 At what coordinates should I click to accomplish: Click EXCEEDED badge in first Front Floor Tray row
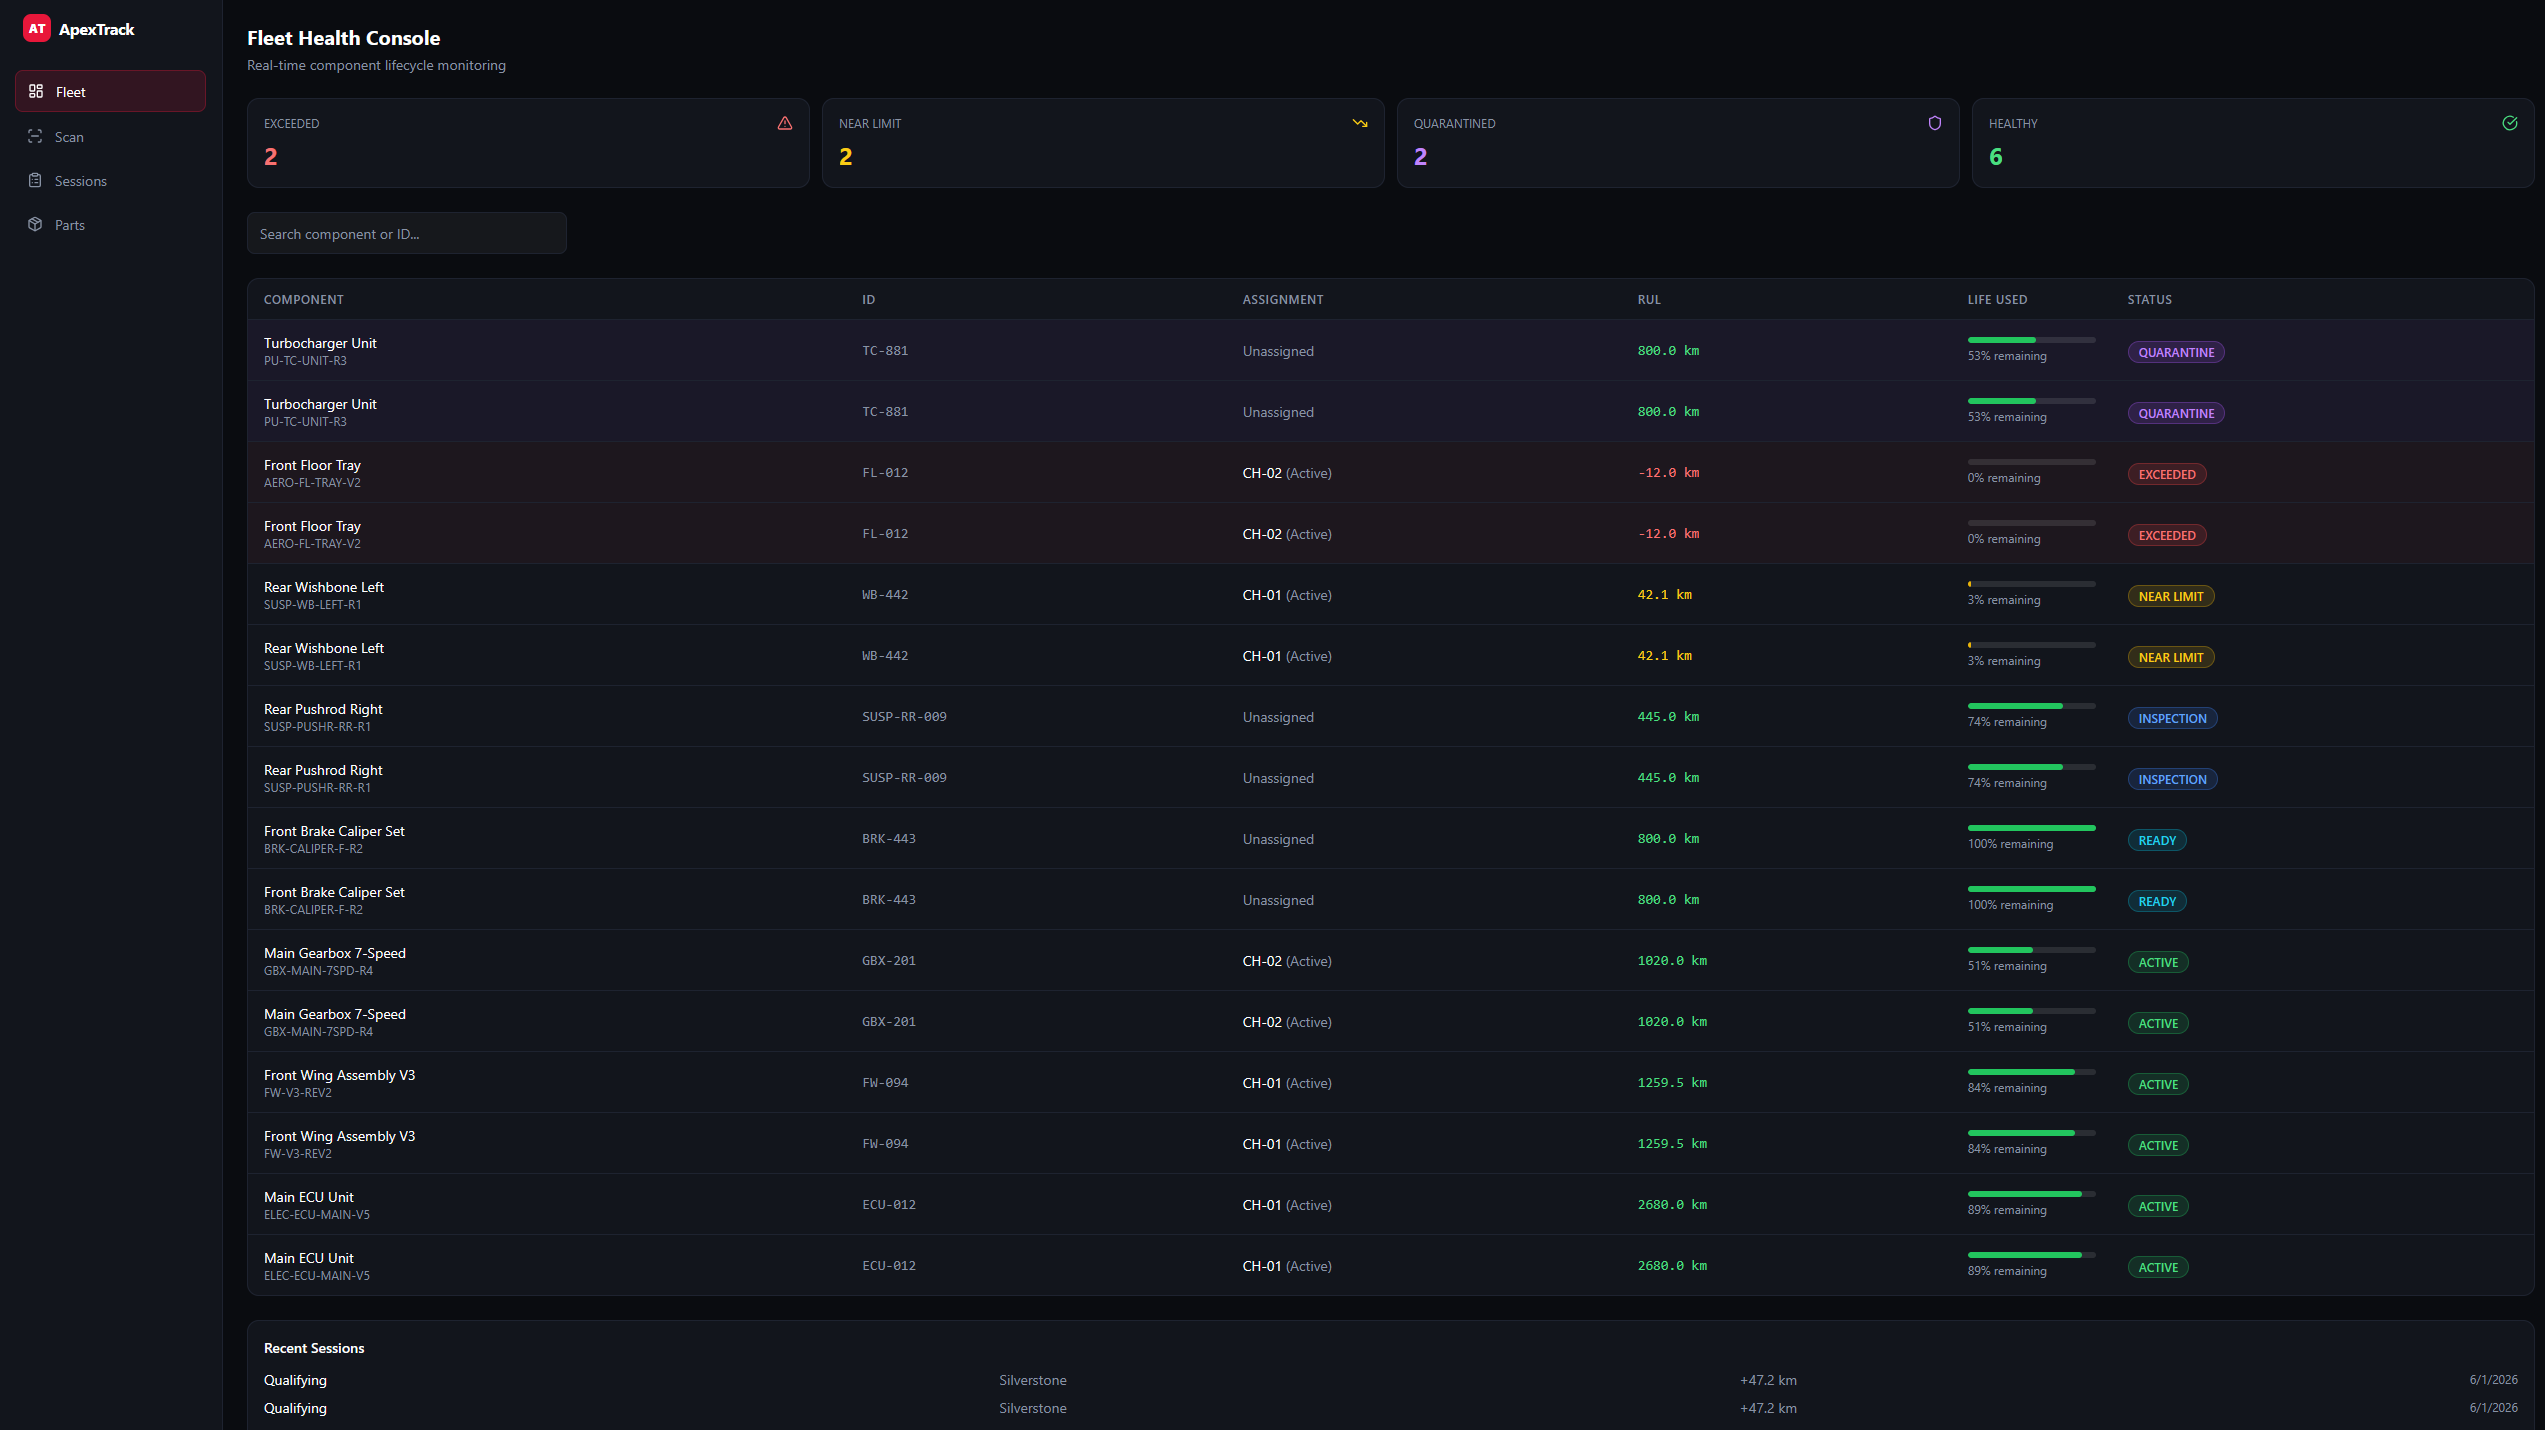2167,474
